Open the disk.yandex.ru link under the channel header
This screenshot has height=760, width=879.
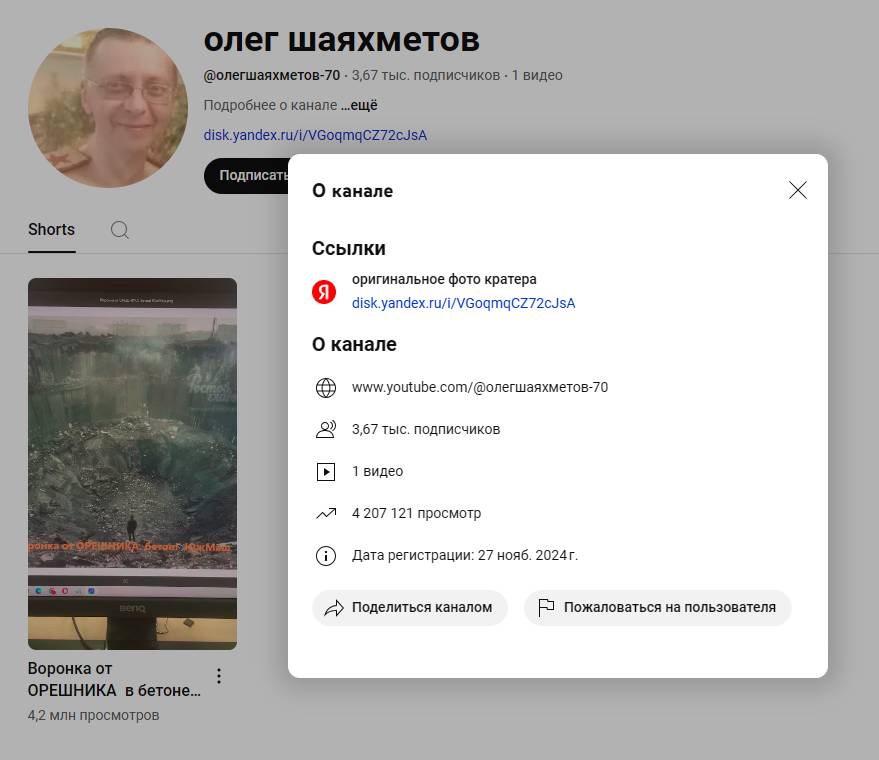click(x=315, y=135)
